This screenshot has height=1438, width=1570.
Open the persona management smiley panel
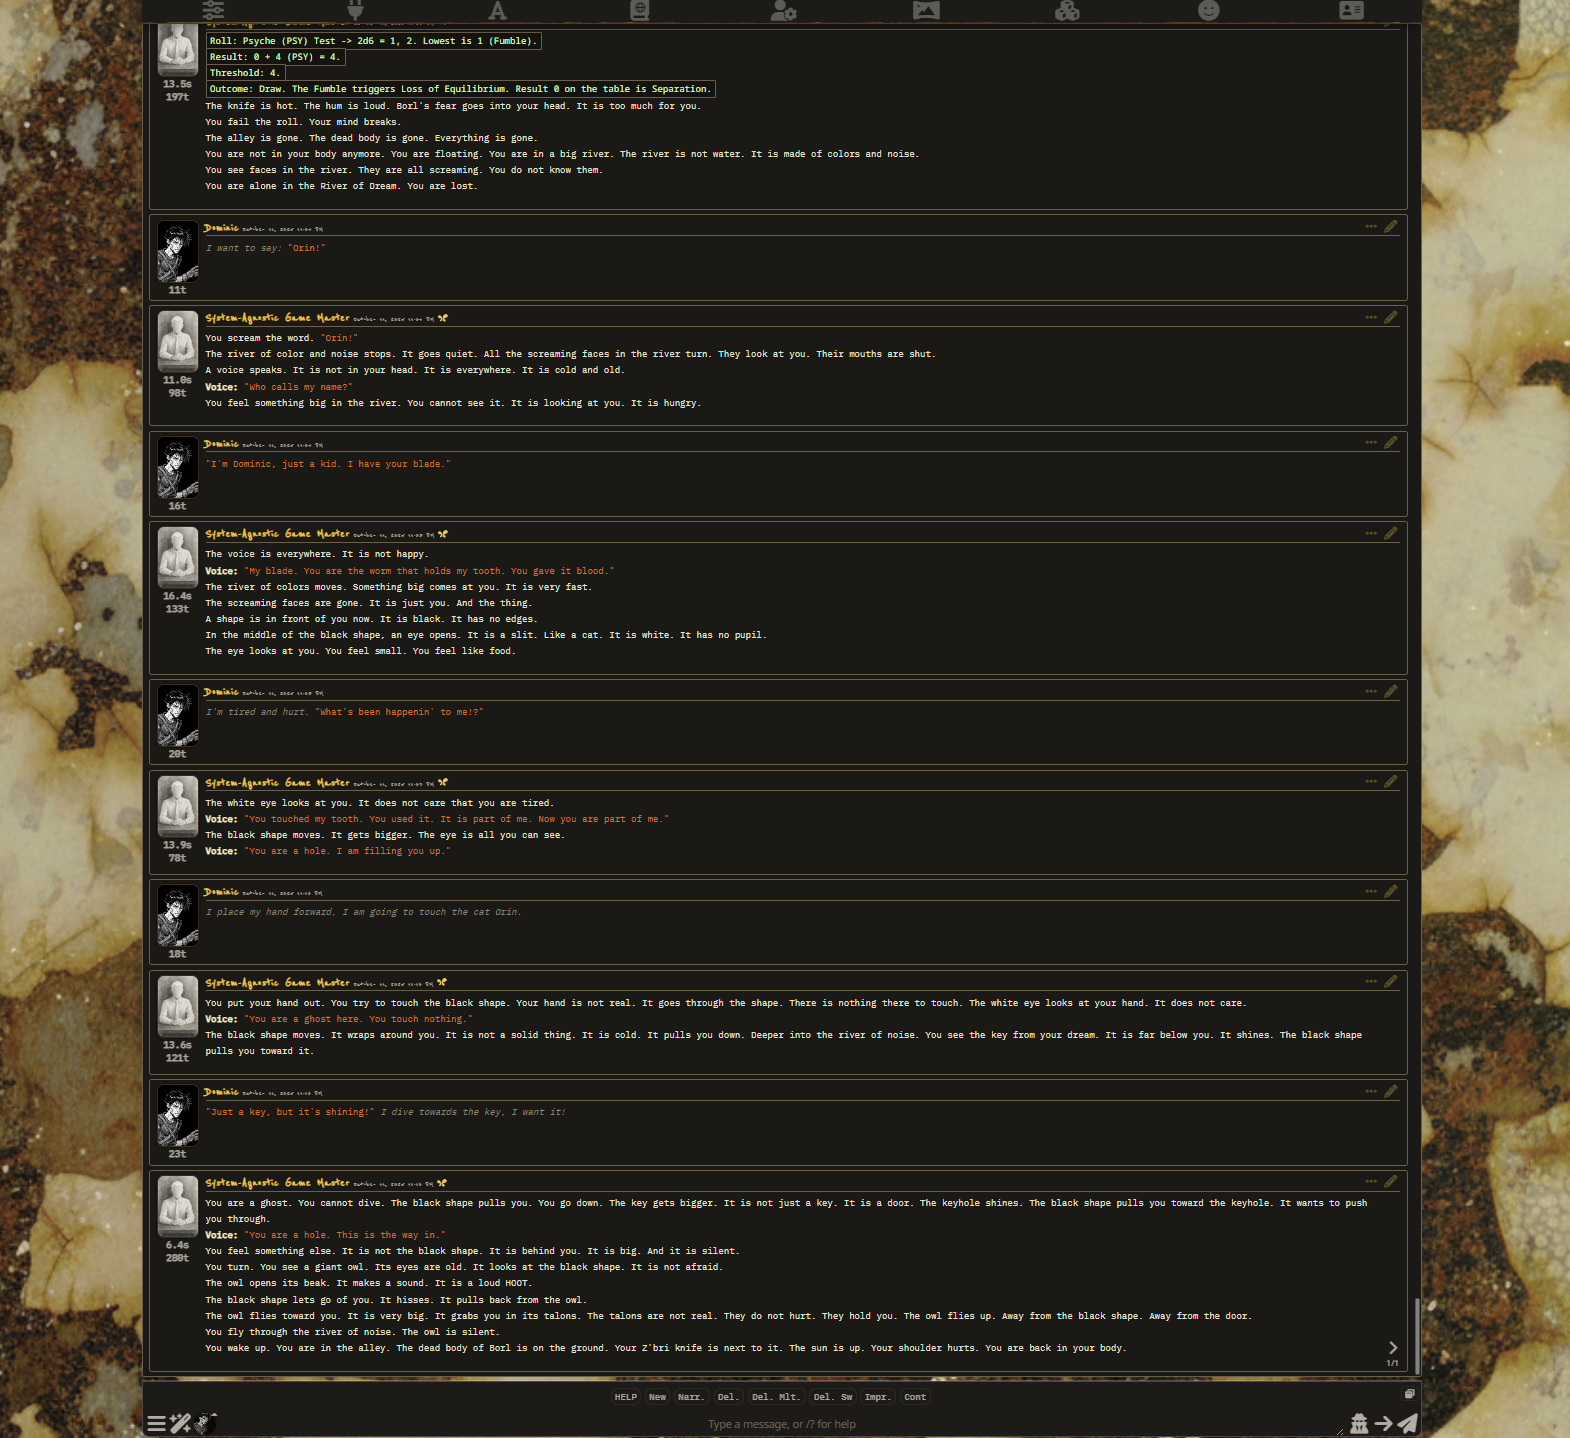pyautogui.click(x=1209, y=10)
